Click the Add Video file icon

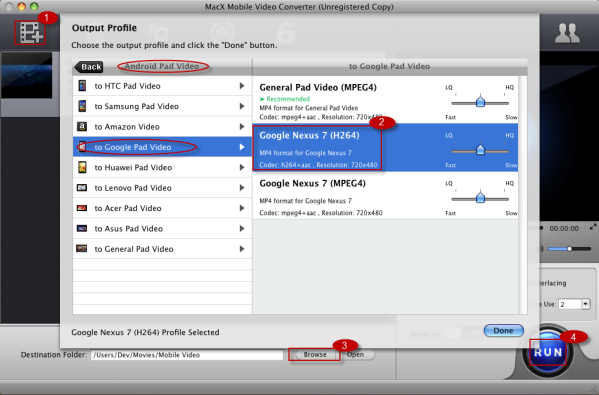[31, 33]
